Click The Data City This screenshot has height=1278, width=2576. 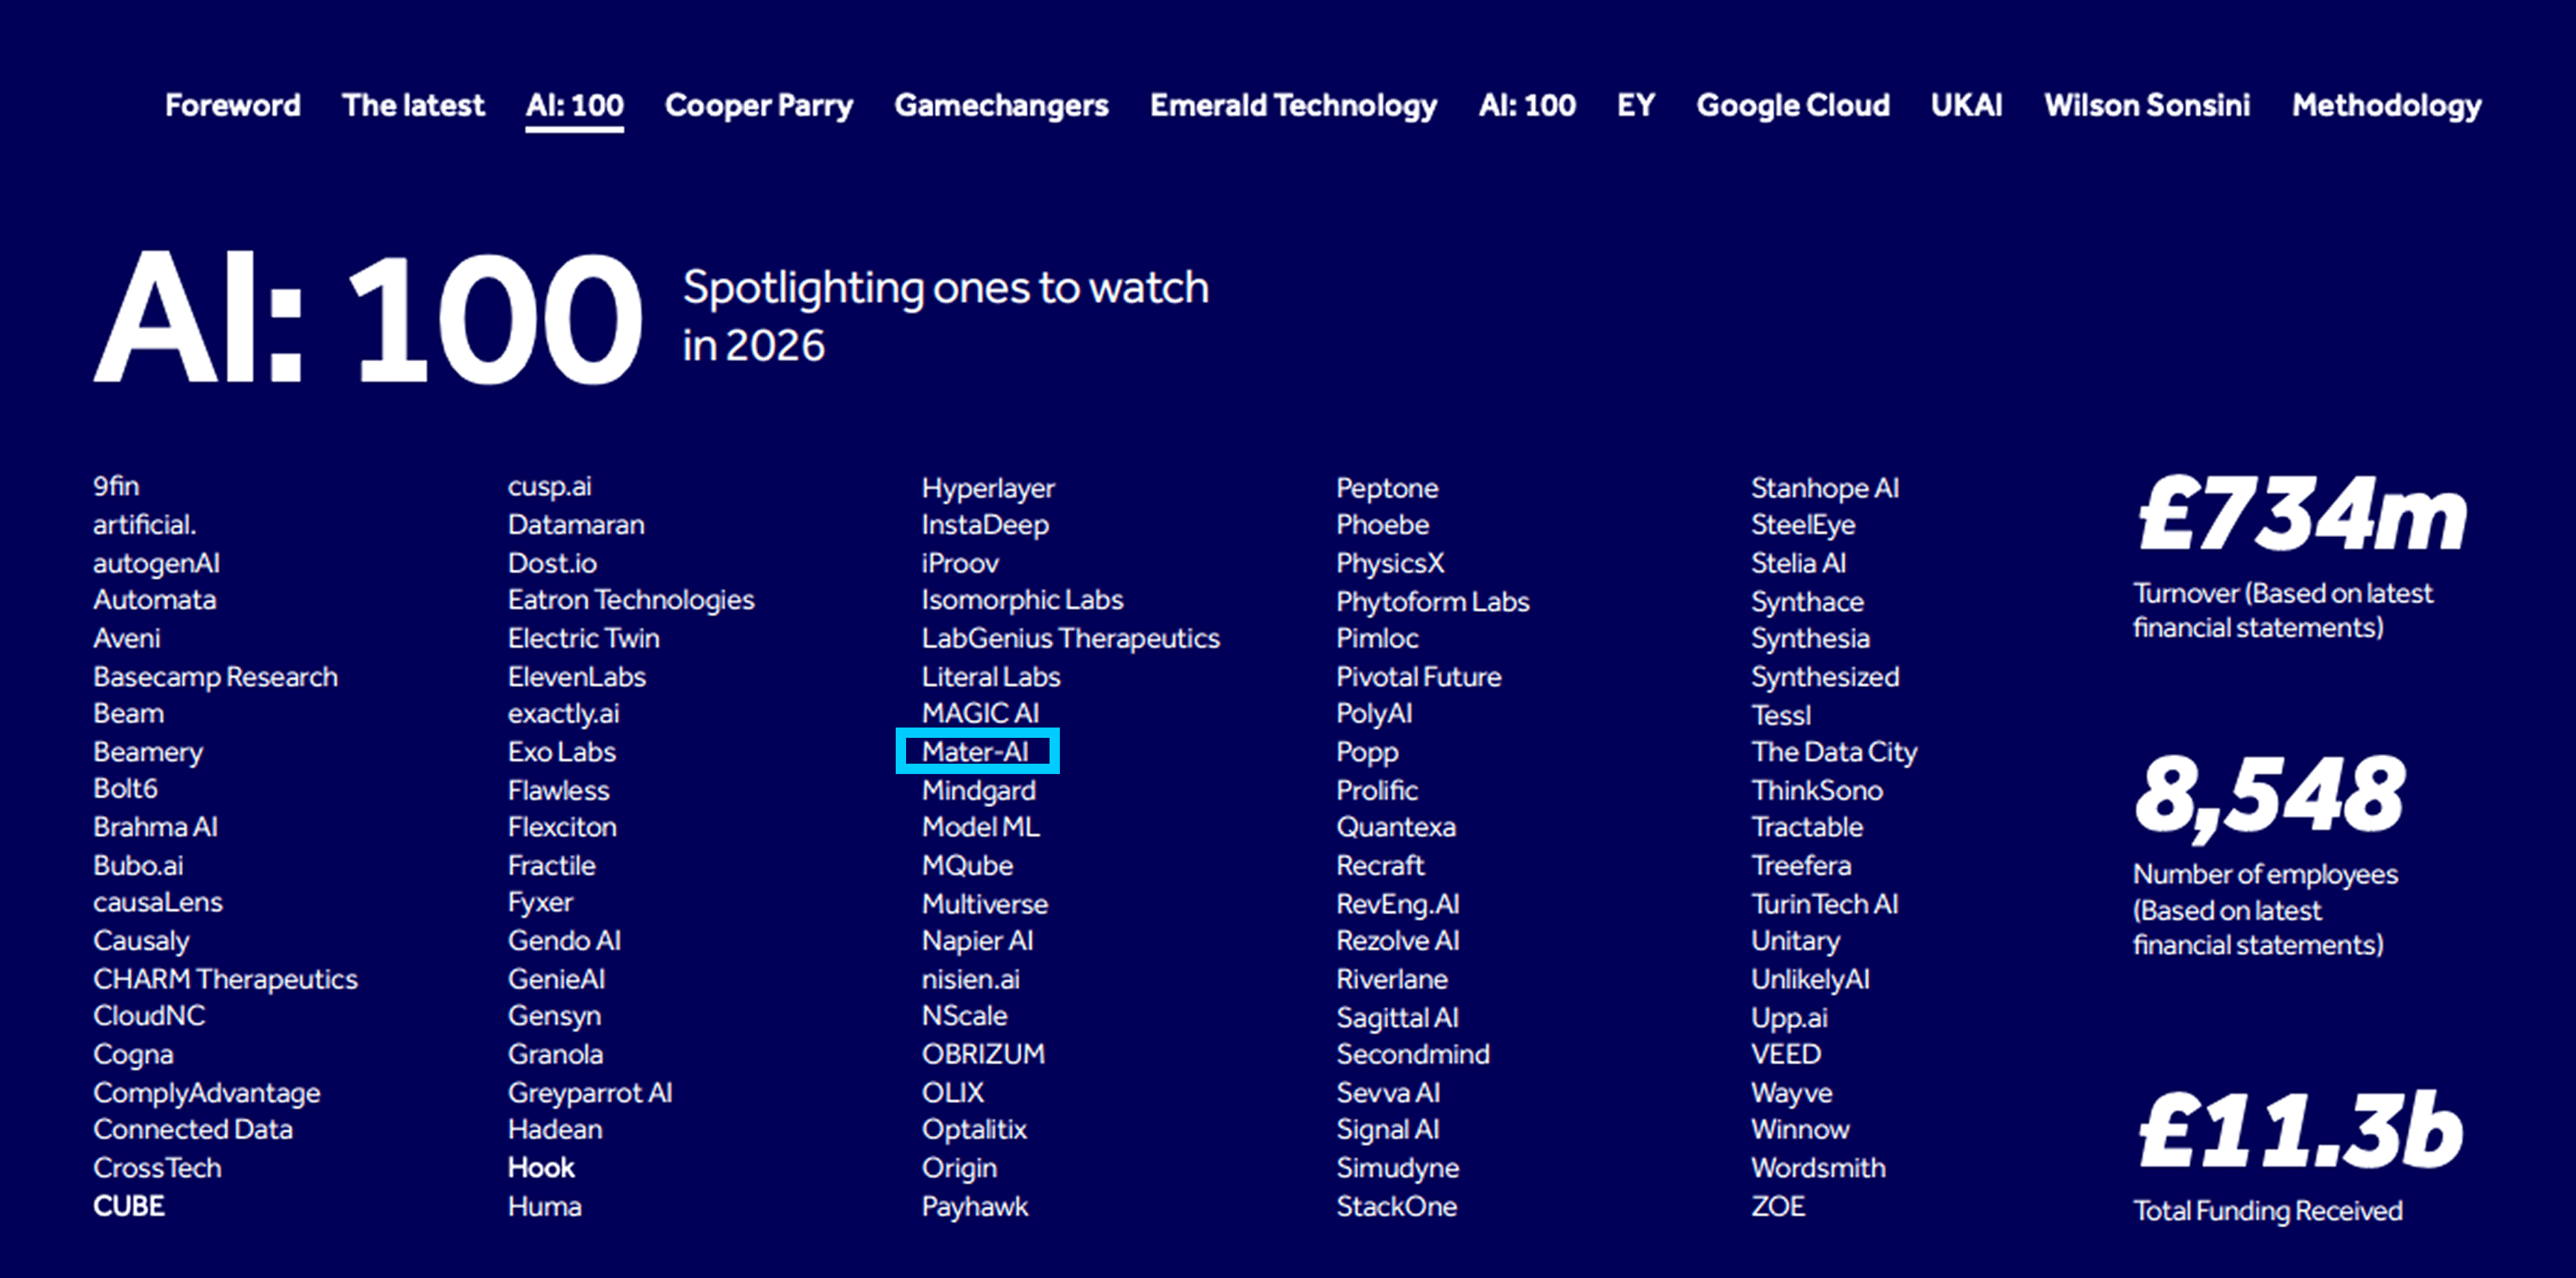pos(1834,752)
